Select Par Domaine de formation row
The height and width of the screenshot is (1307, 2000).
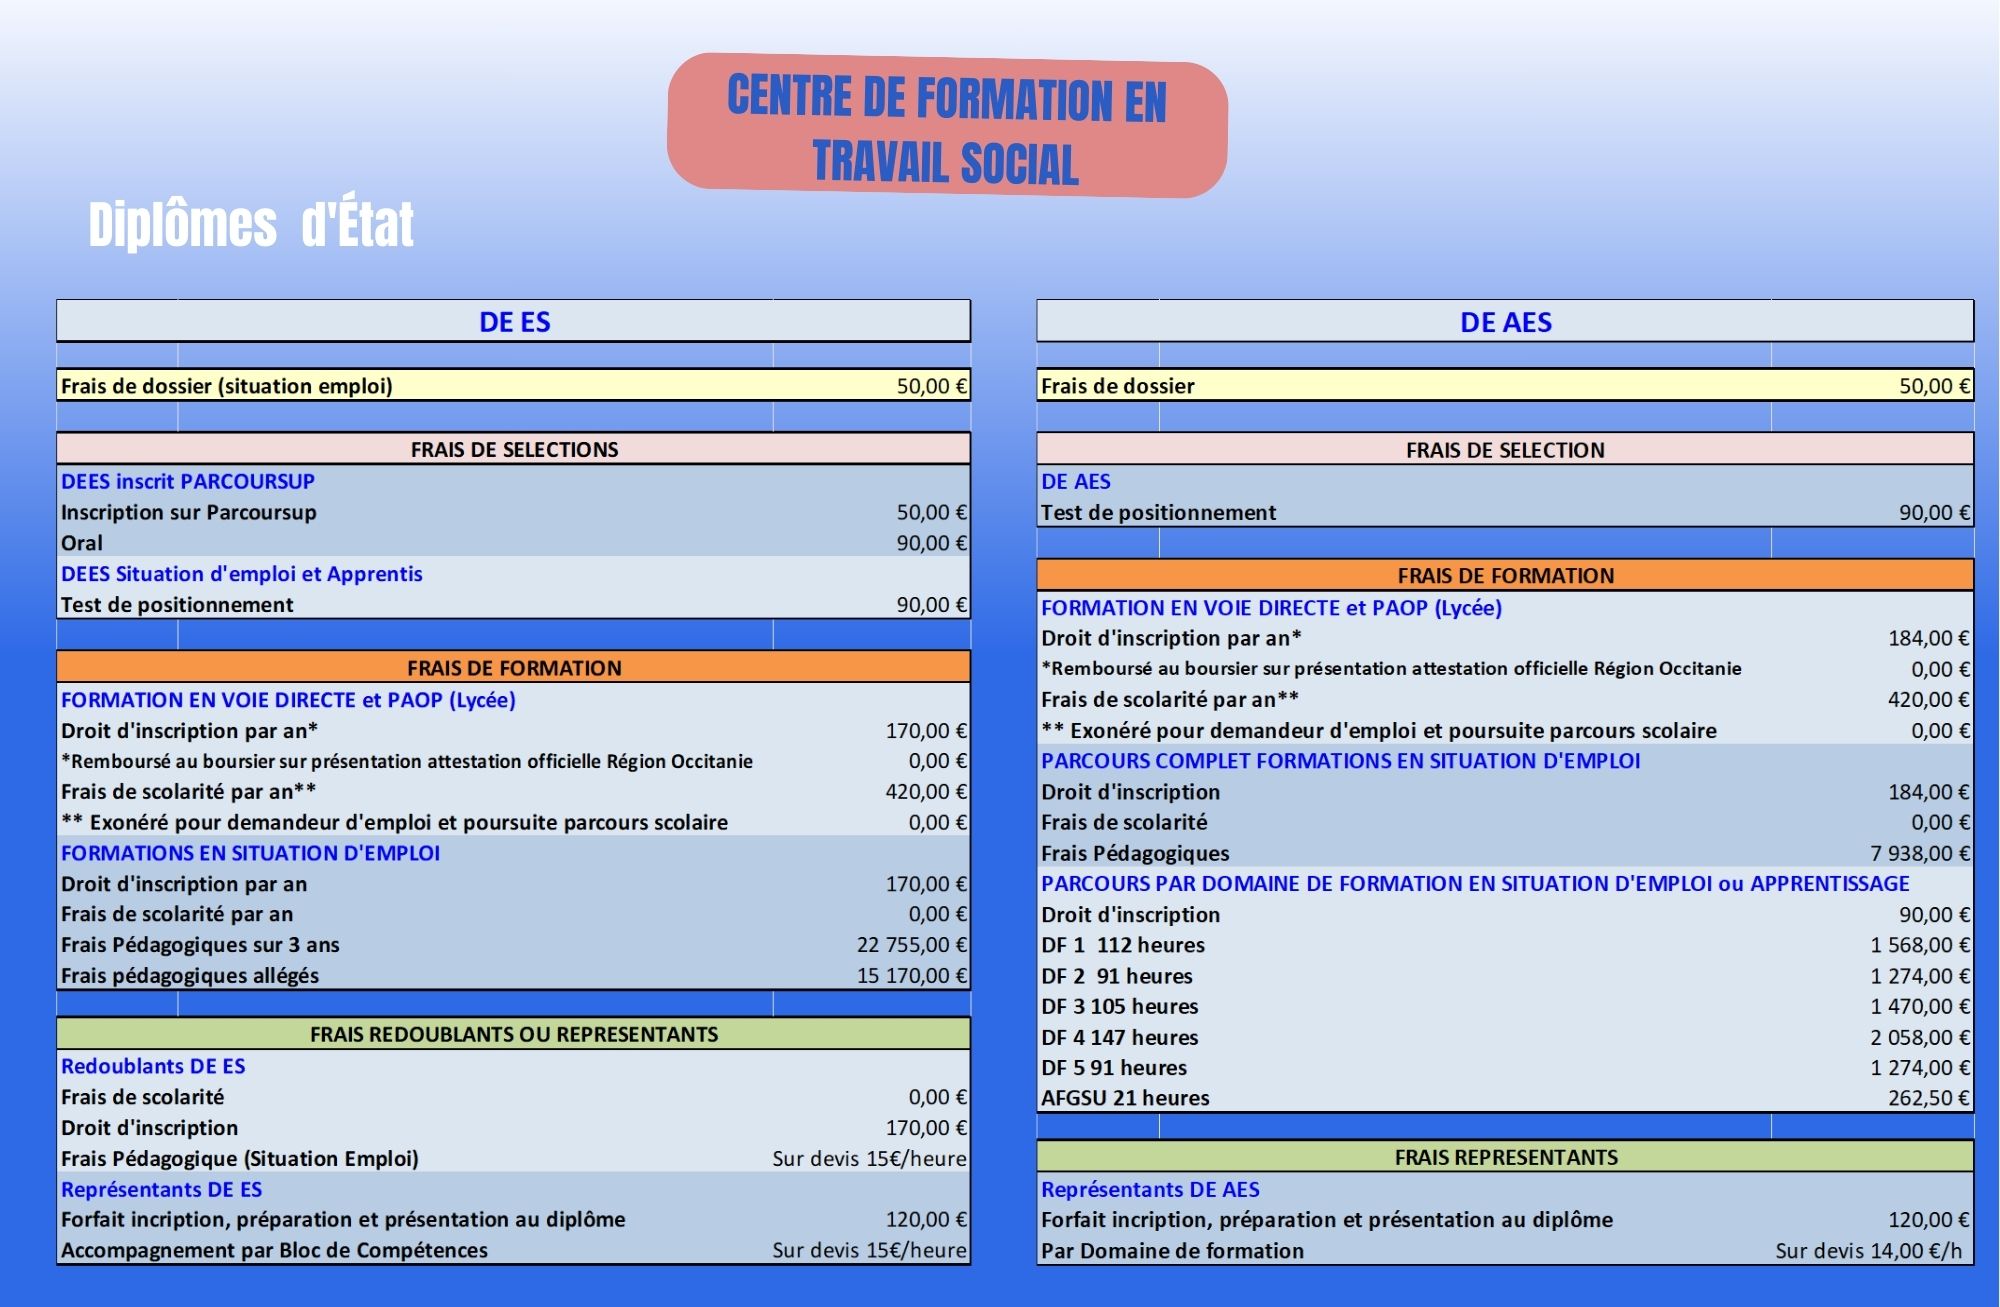1172,1250
